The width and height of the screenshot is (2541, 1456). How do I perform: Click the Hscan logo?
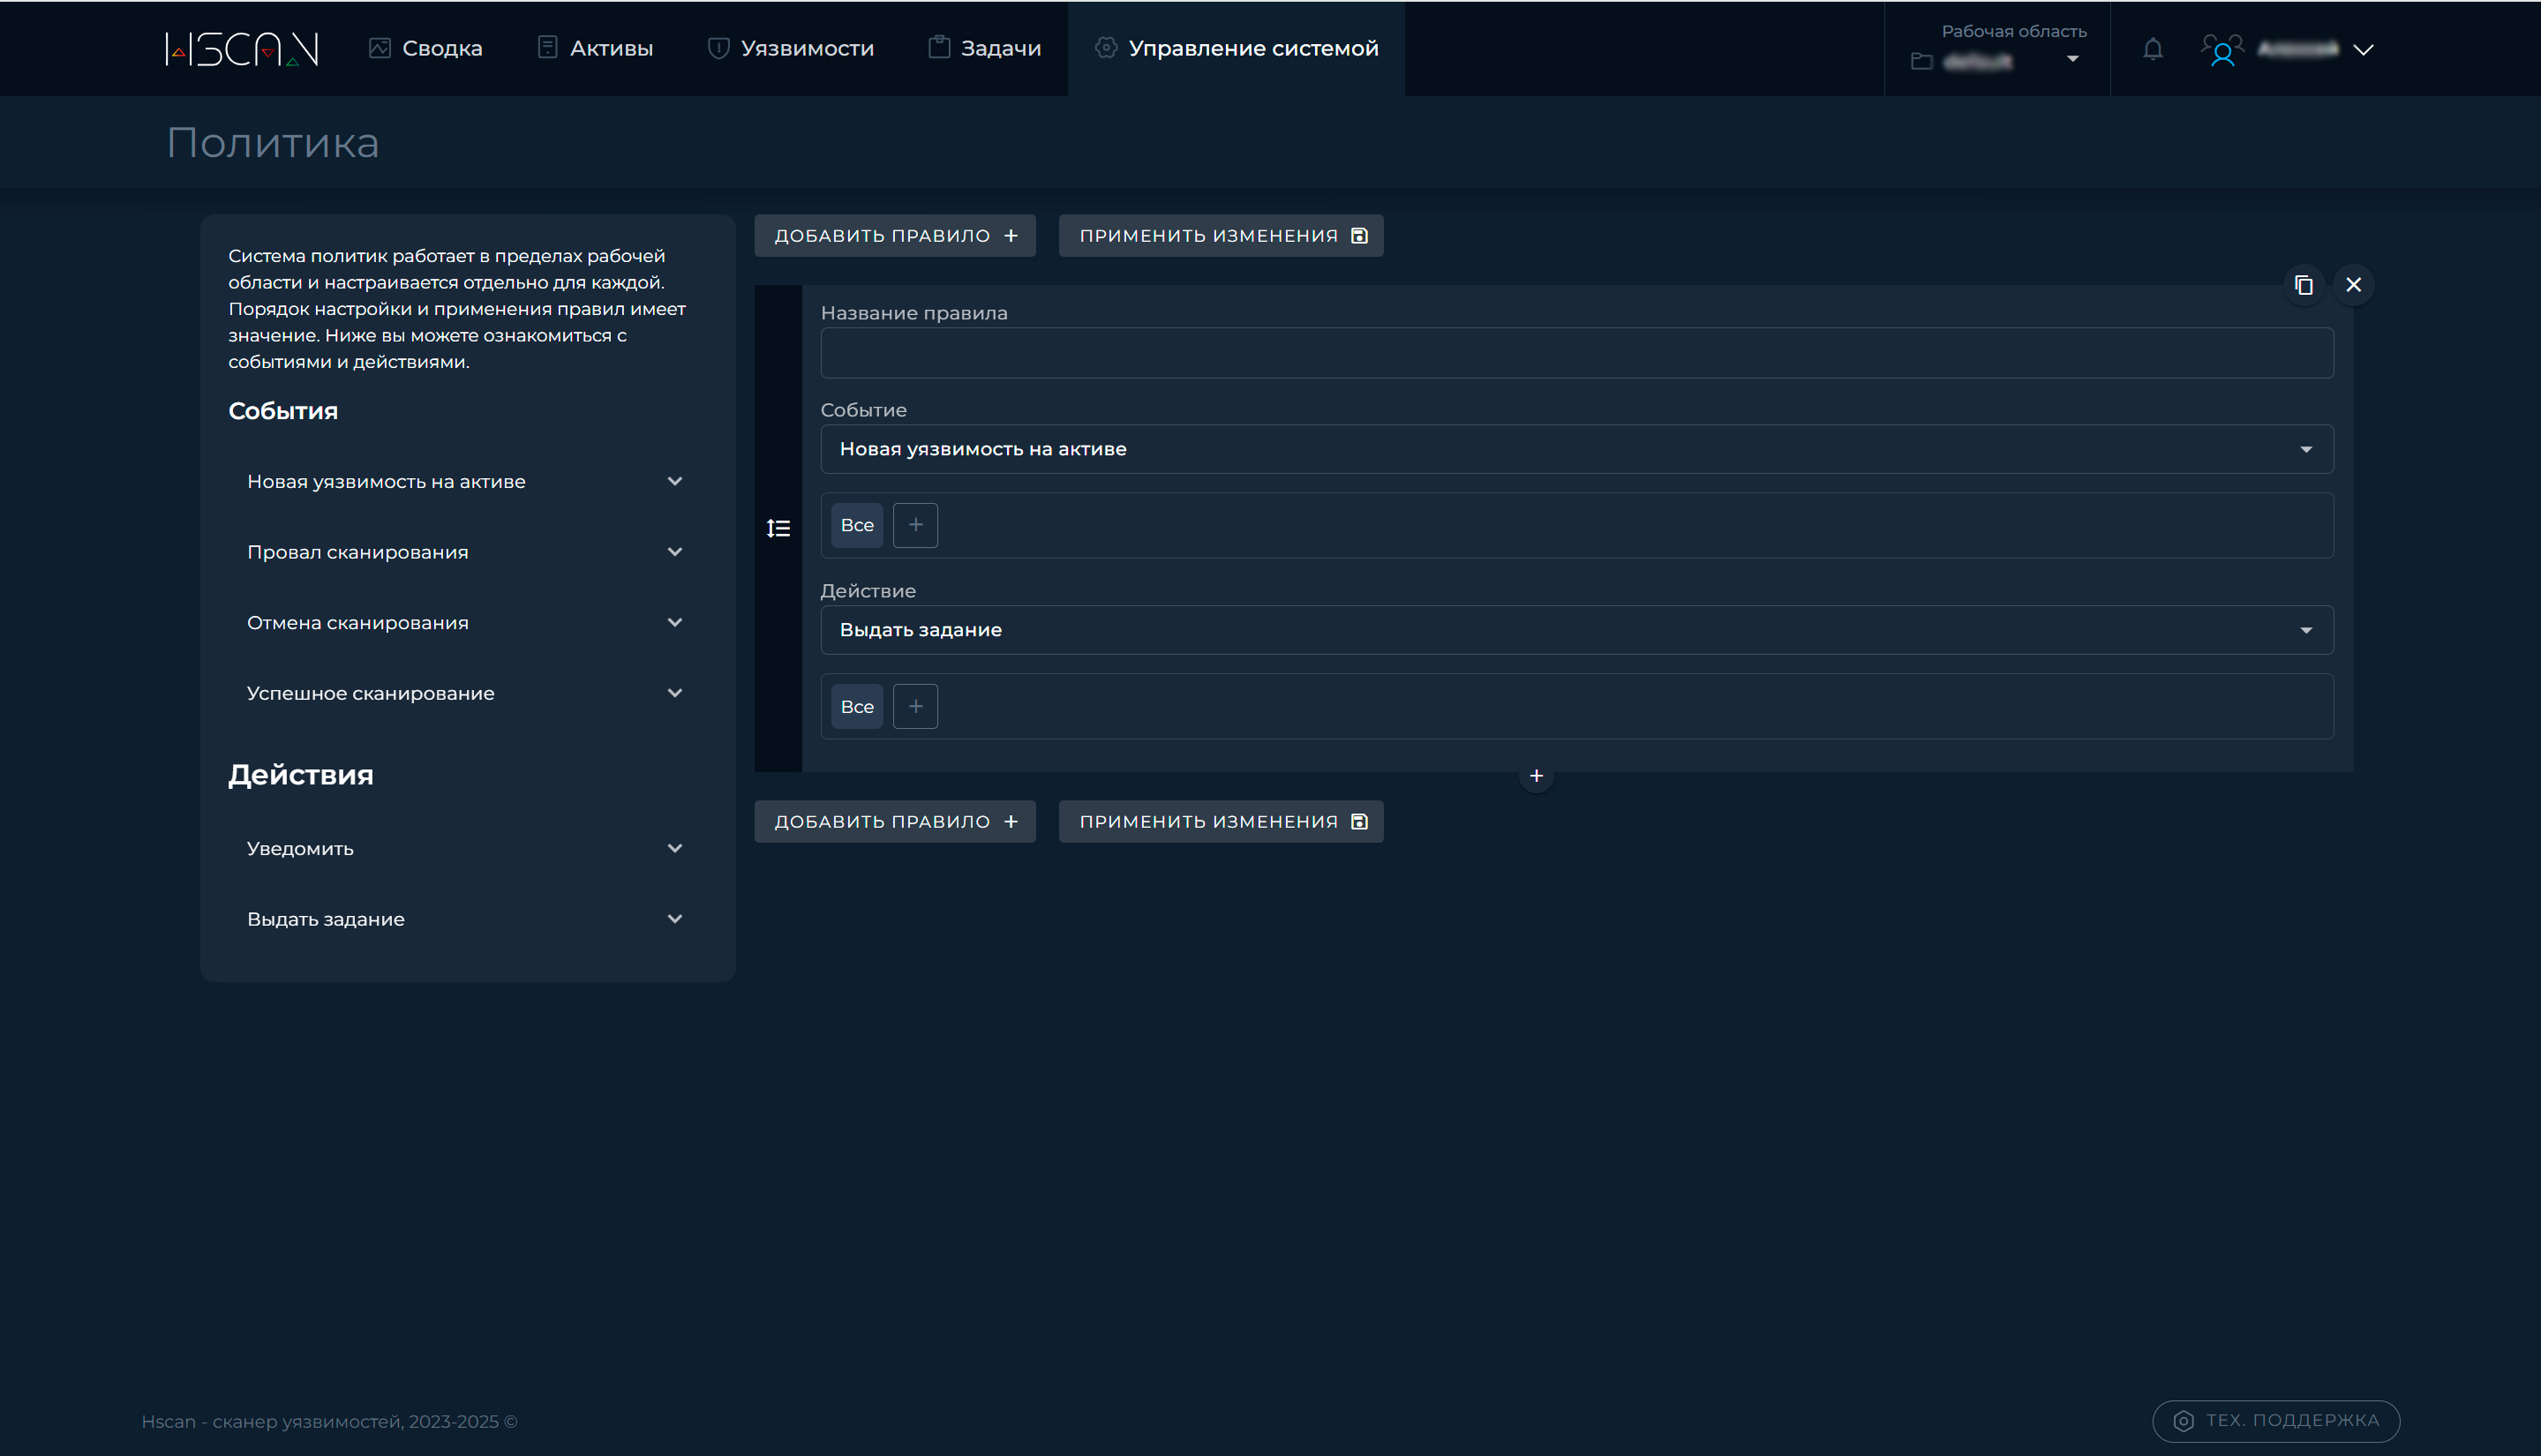point(242,48)
